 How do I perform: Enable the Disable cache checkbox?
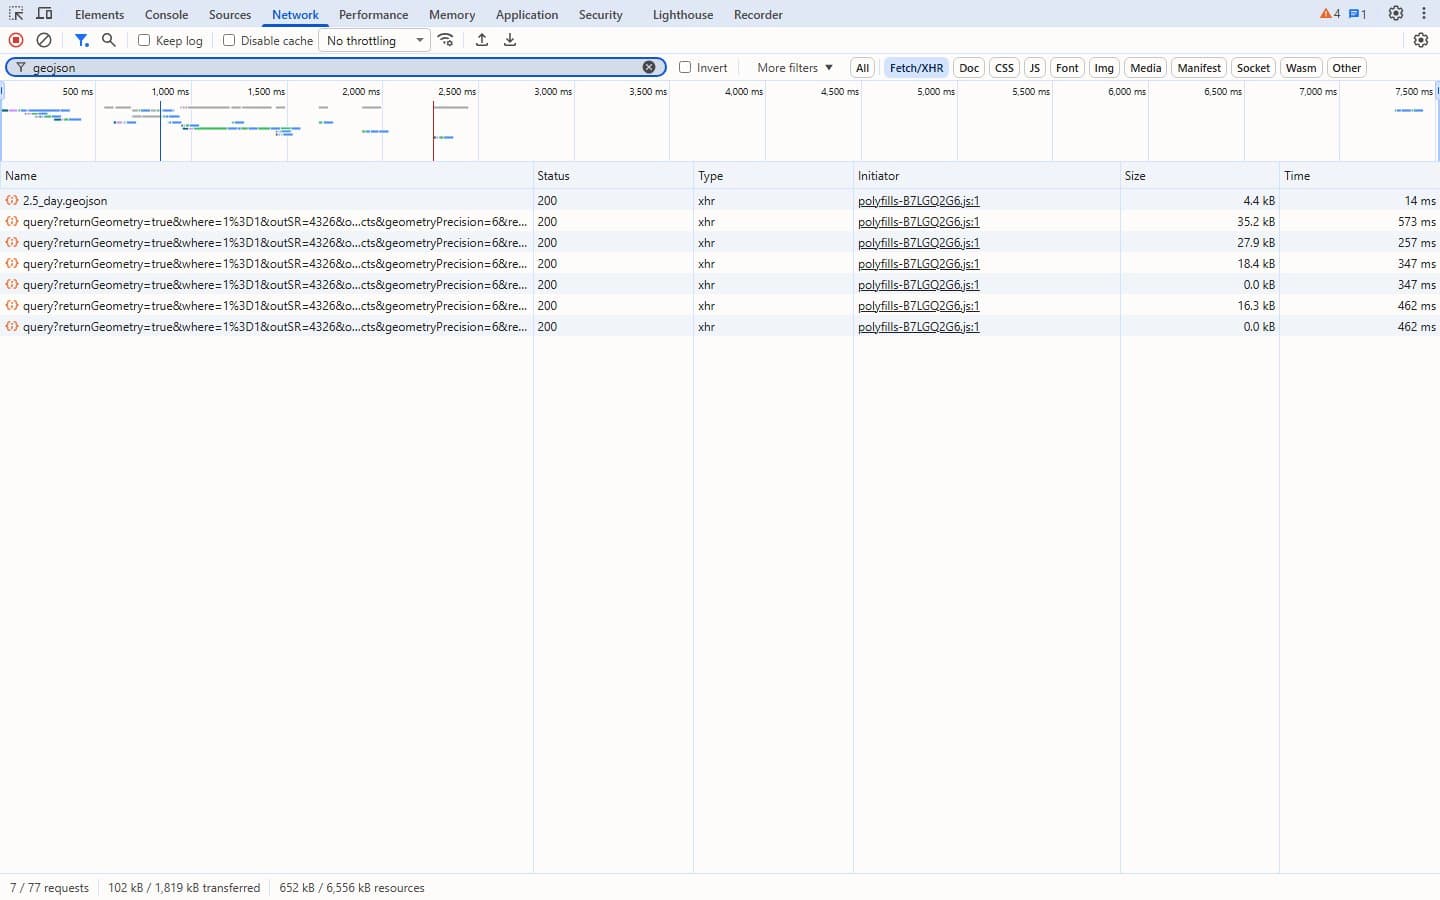pyautogui.click(x=229, y=40)
